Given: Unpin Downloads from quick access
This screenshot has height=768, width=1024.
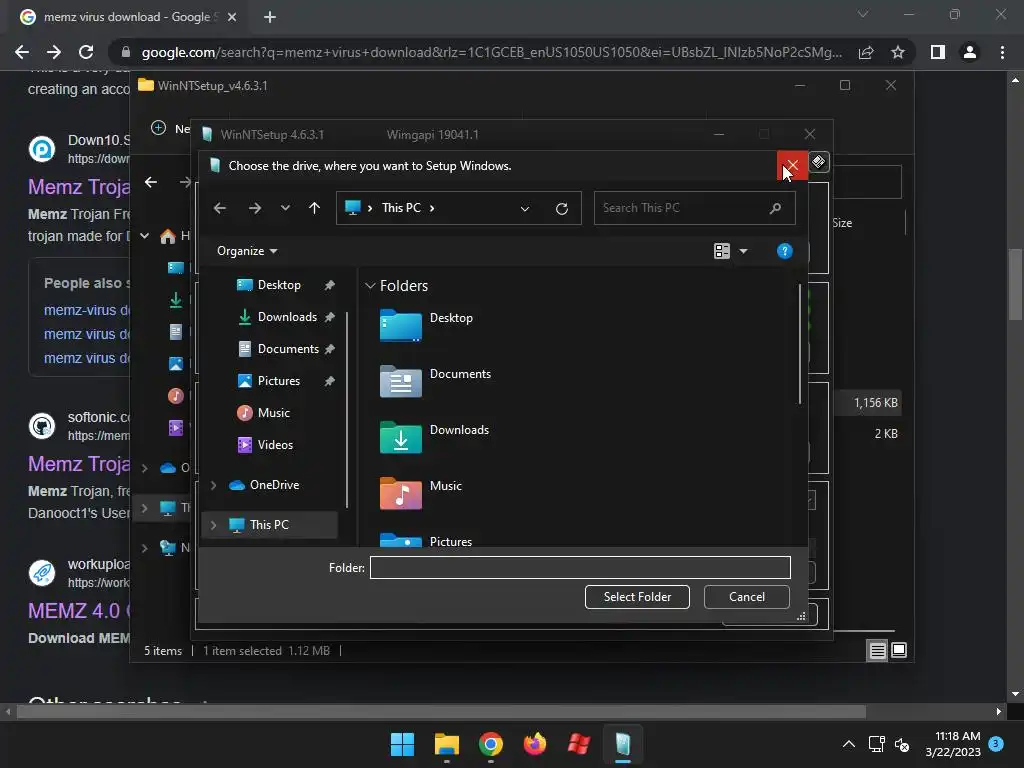Looking at the screenshot, I should (330, 317).
